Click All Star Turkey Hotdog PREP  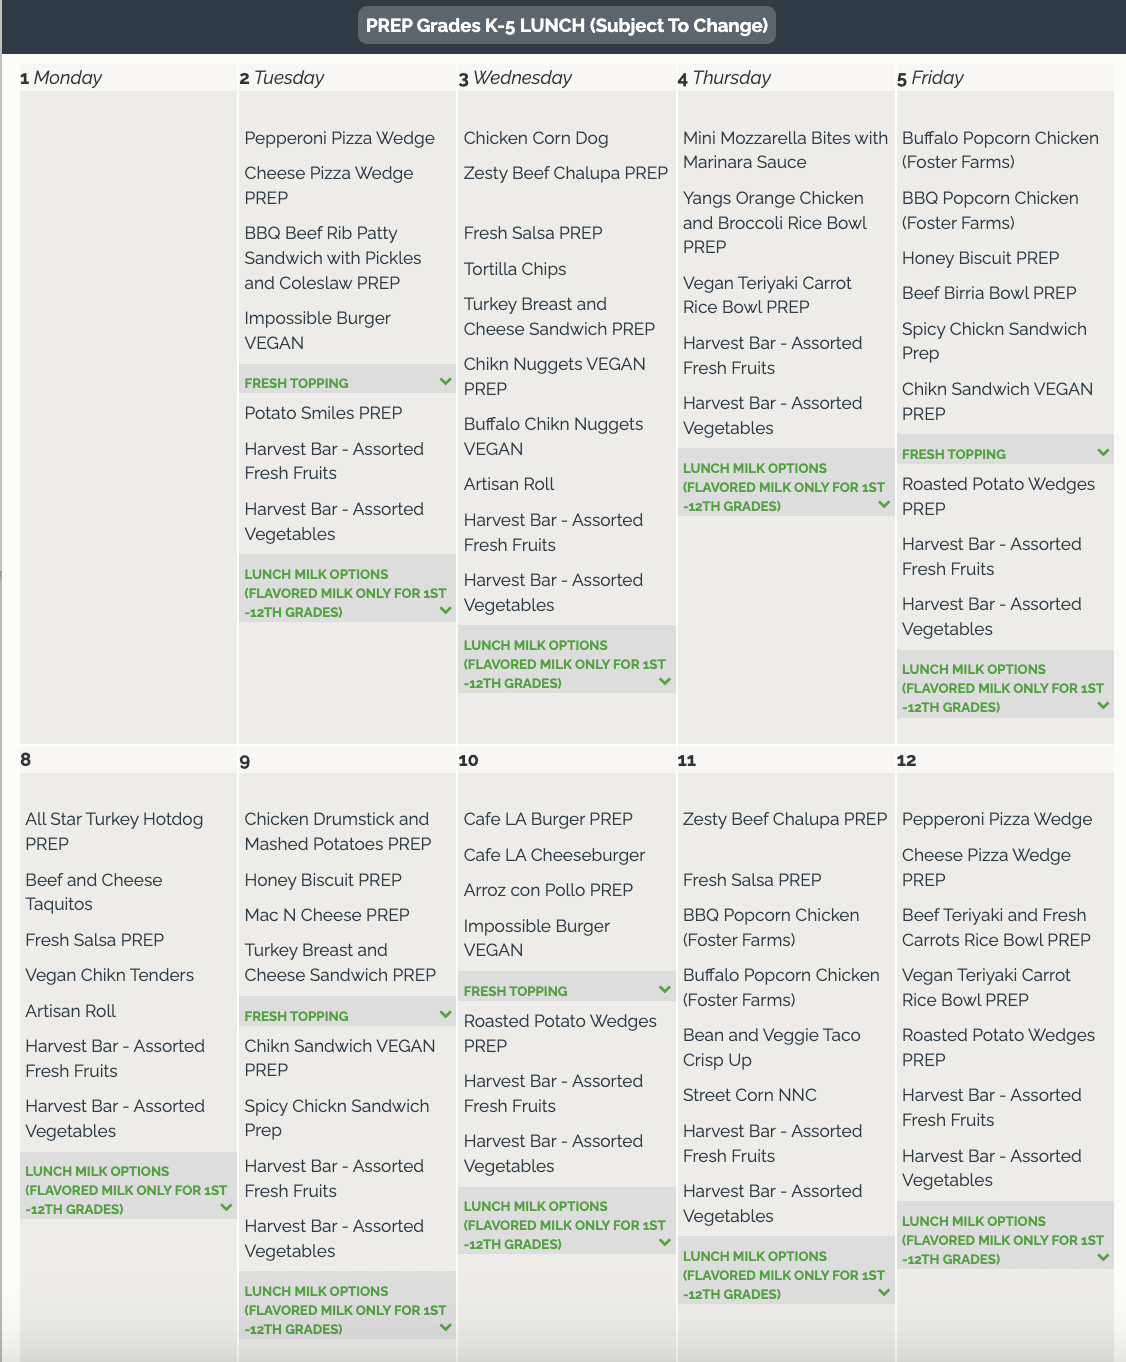tap(114, 831)
